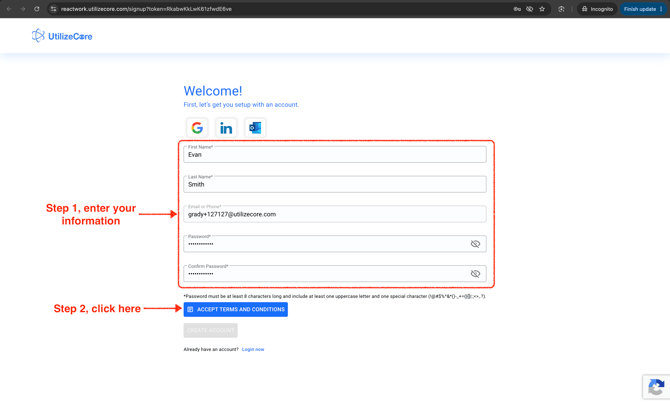Viewport: 670px width, 404px height.
Task: Click into the Email or Phone field
Action: pyautogui.click(x=335, y=214)
